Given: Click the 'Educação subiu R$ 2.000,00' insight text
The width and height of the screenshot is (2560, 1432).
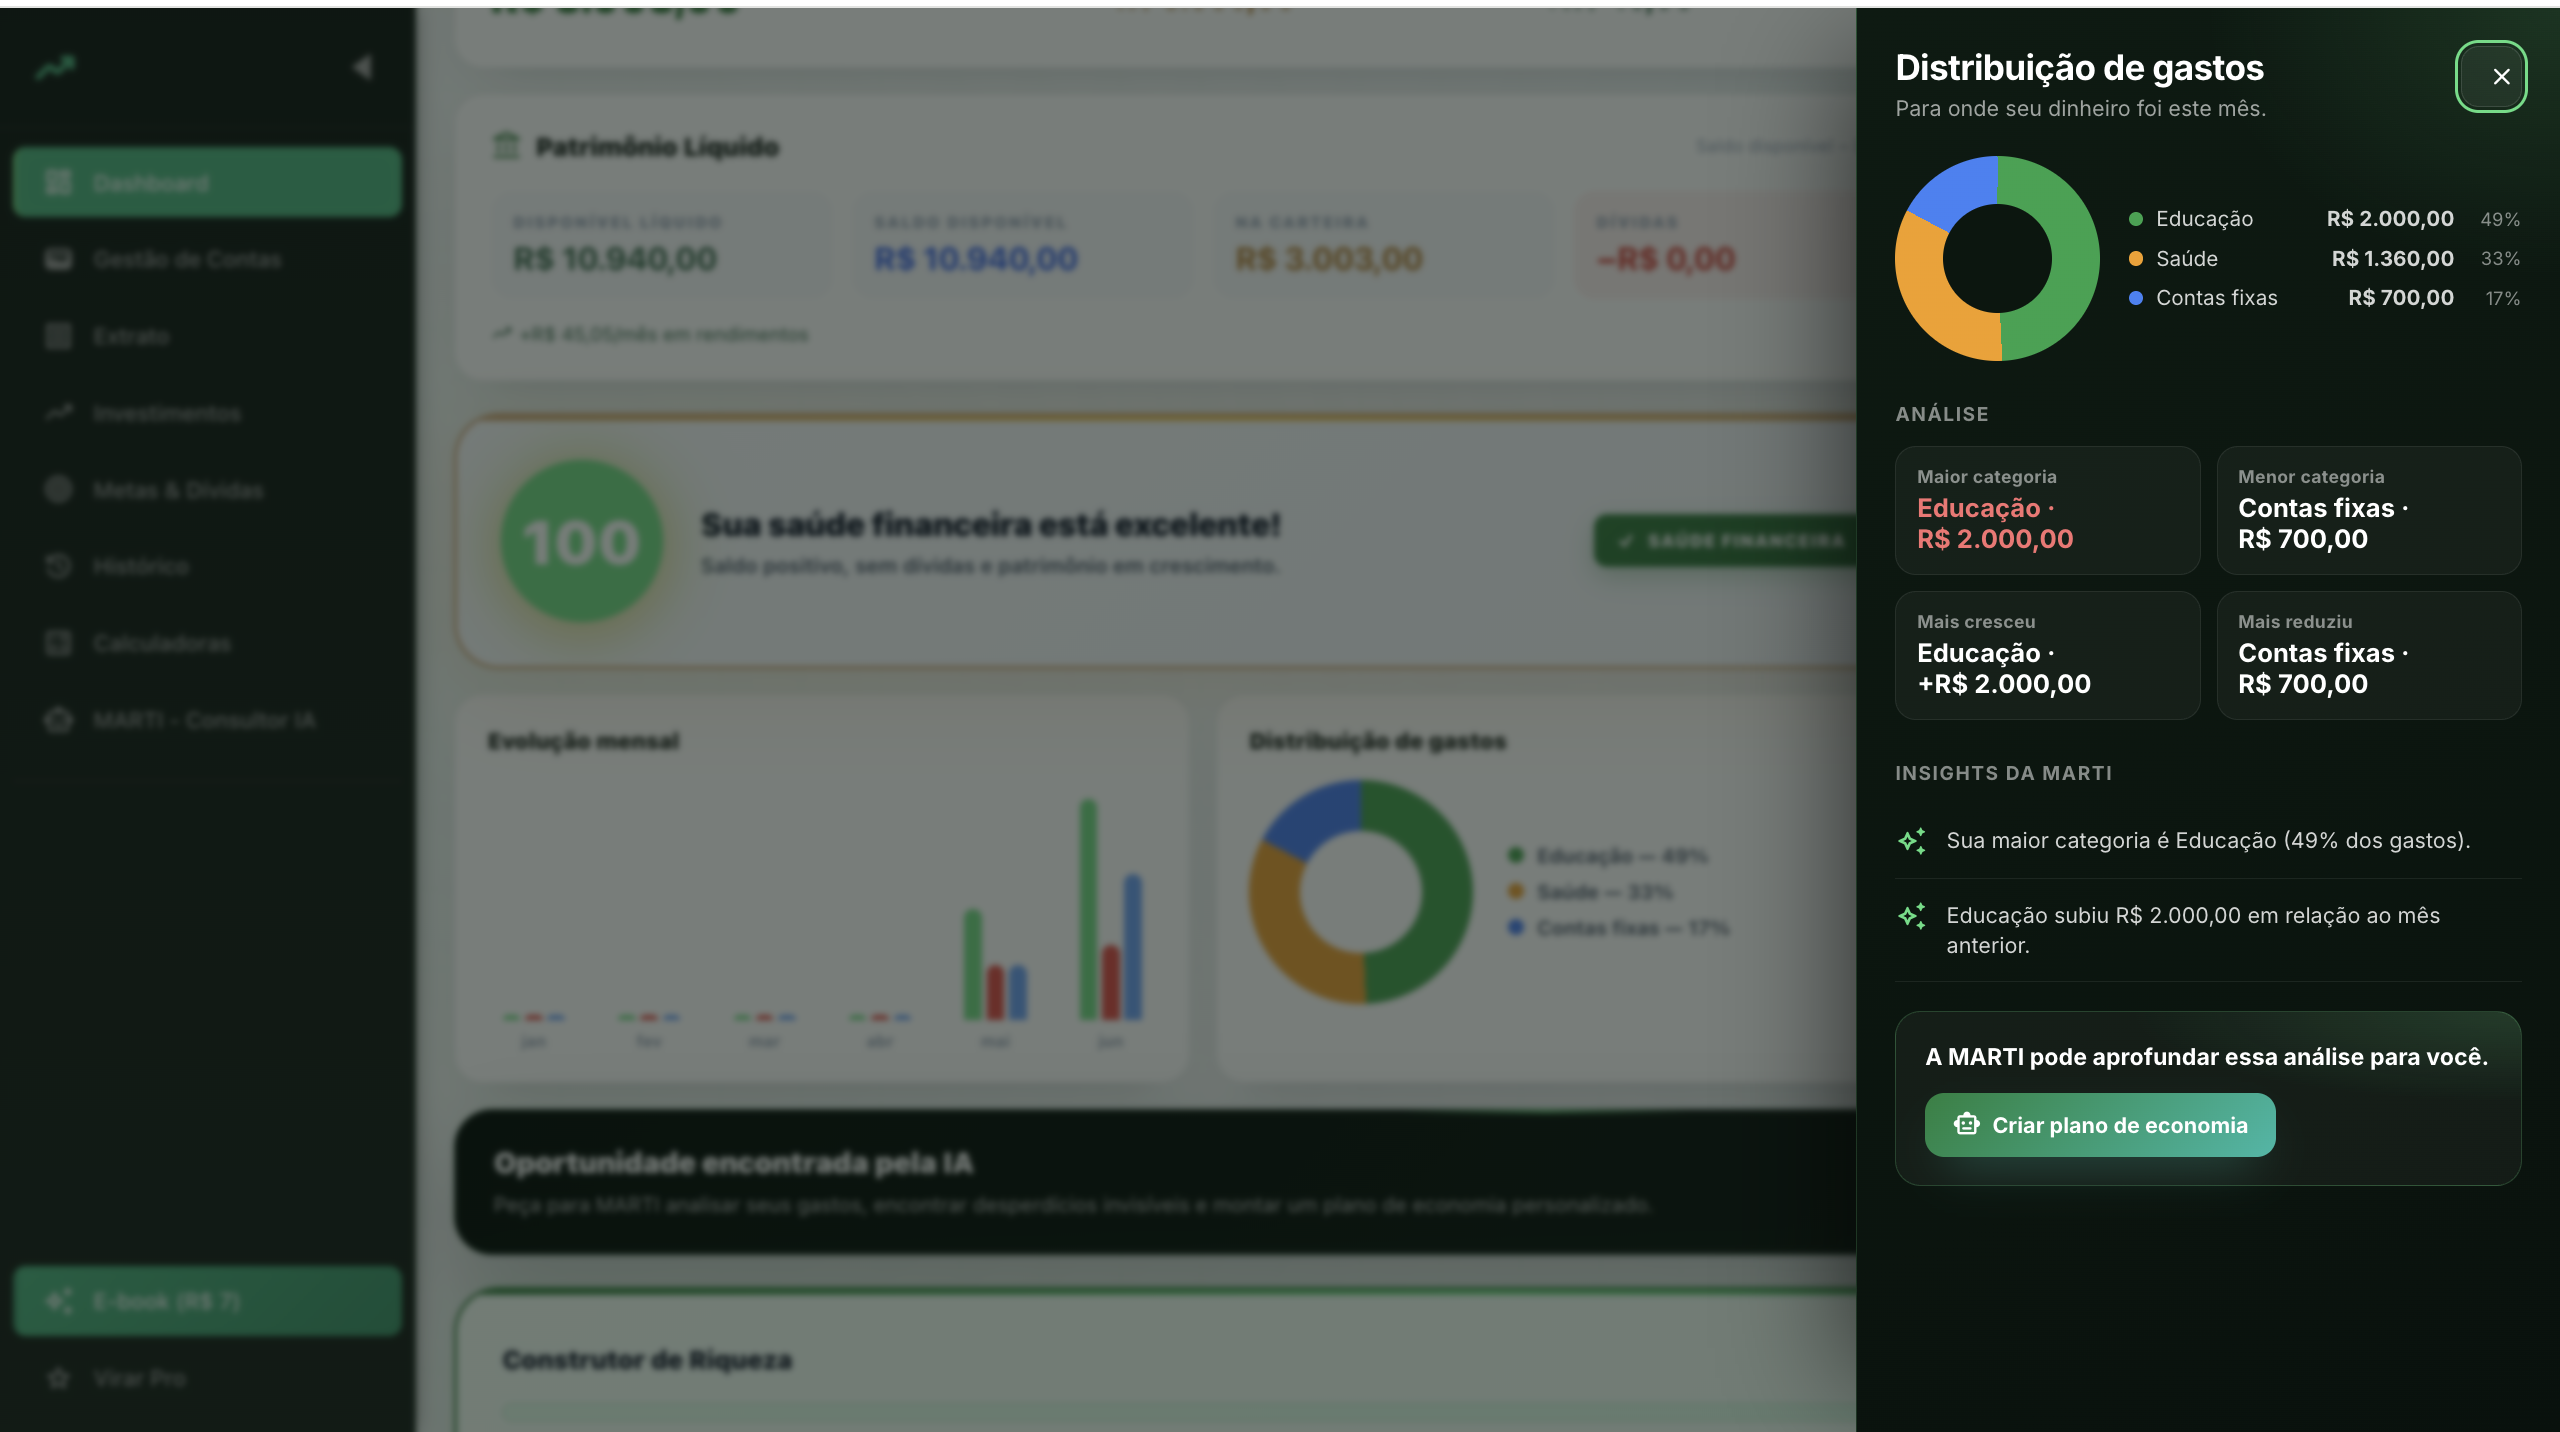Looking at the screenshot, I should point(2193,930).
